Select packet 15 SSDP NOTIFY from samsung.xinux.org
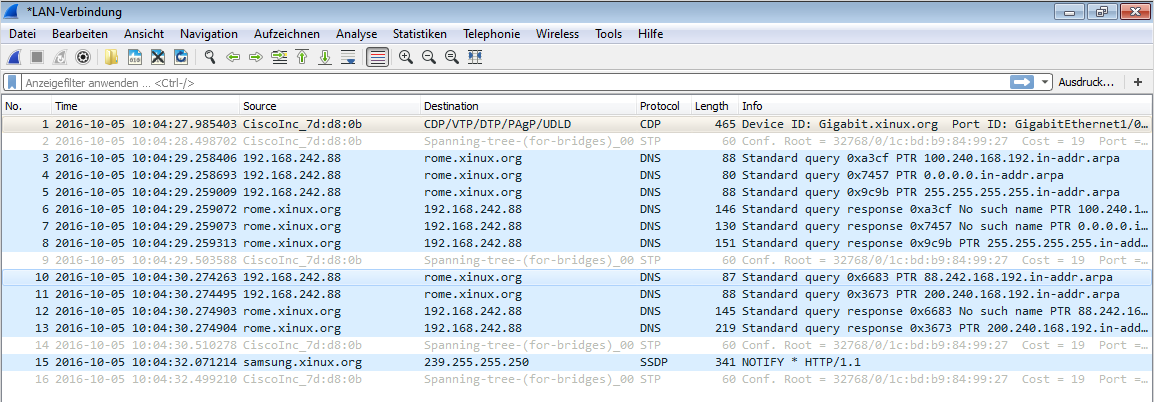1154x402 pixels. coord(576,362)
